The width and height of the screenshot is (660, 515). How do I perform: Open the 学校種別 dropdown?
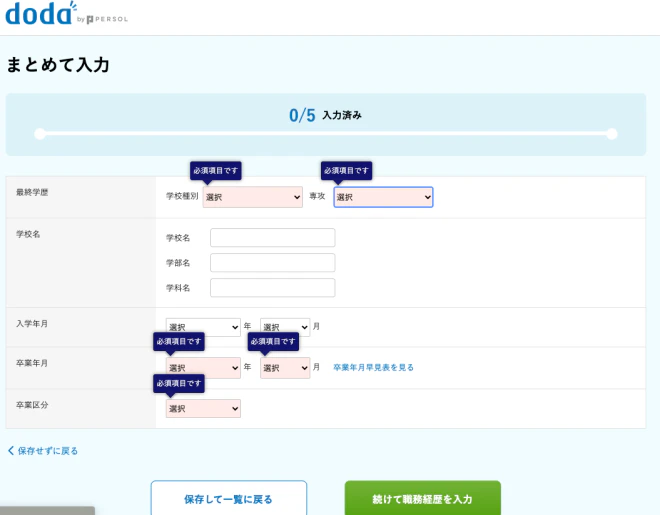click(253, 197)
